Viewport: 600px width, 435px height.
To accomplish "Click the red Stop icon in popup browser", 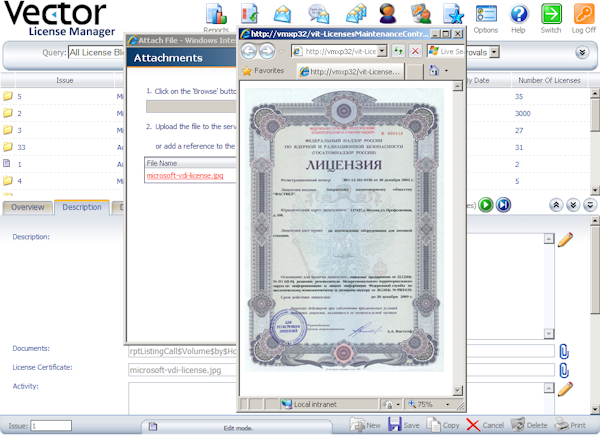I will point(416,51).
